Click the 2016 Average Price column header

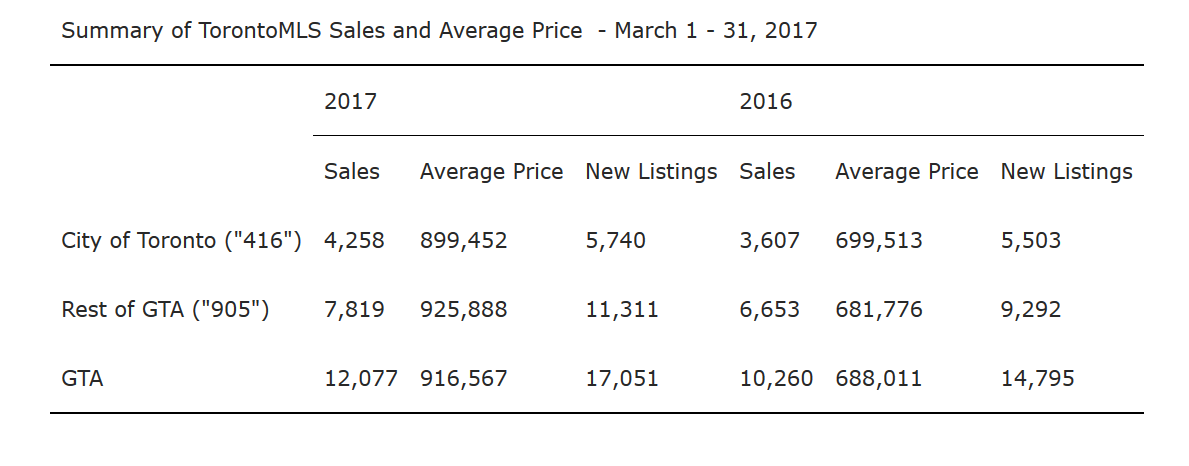[907, 172]
